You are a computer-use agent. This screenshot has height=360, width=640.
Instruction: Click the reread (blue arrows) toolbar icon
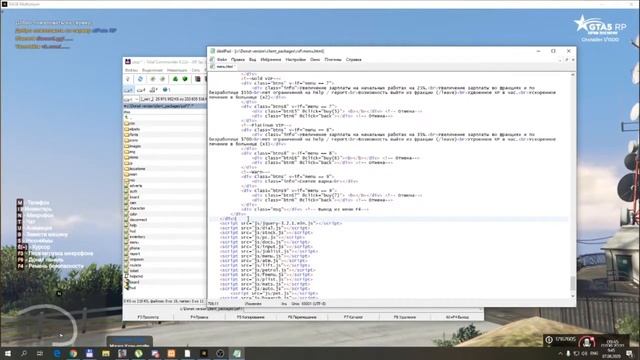coord(140,79)
